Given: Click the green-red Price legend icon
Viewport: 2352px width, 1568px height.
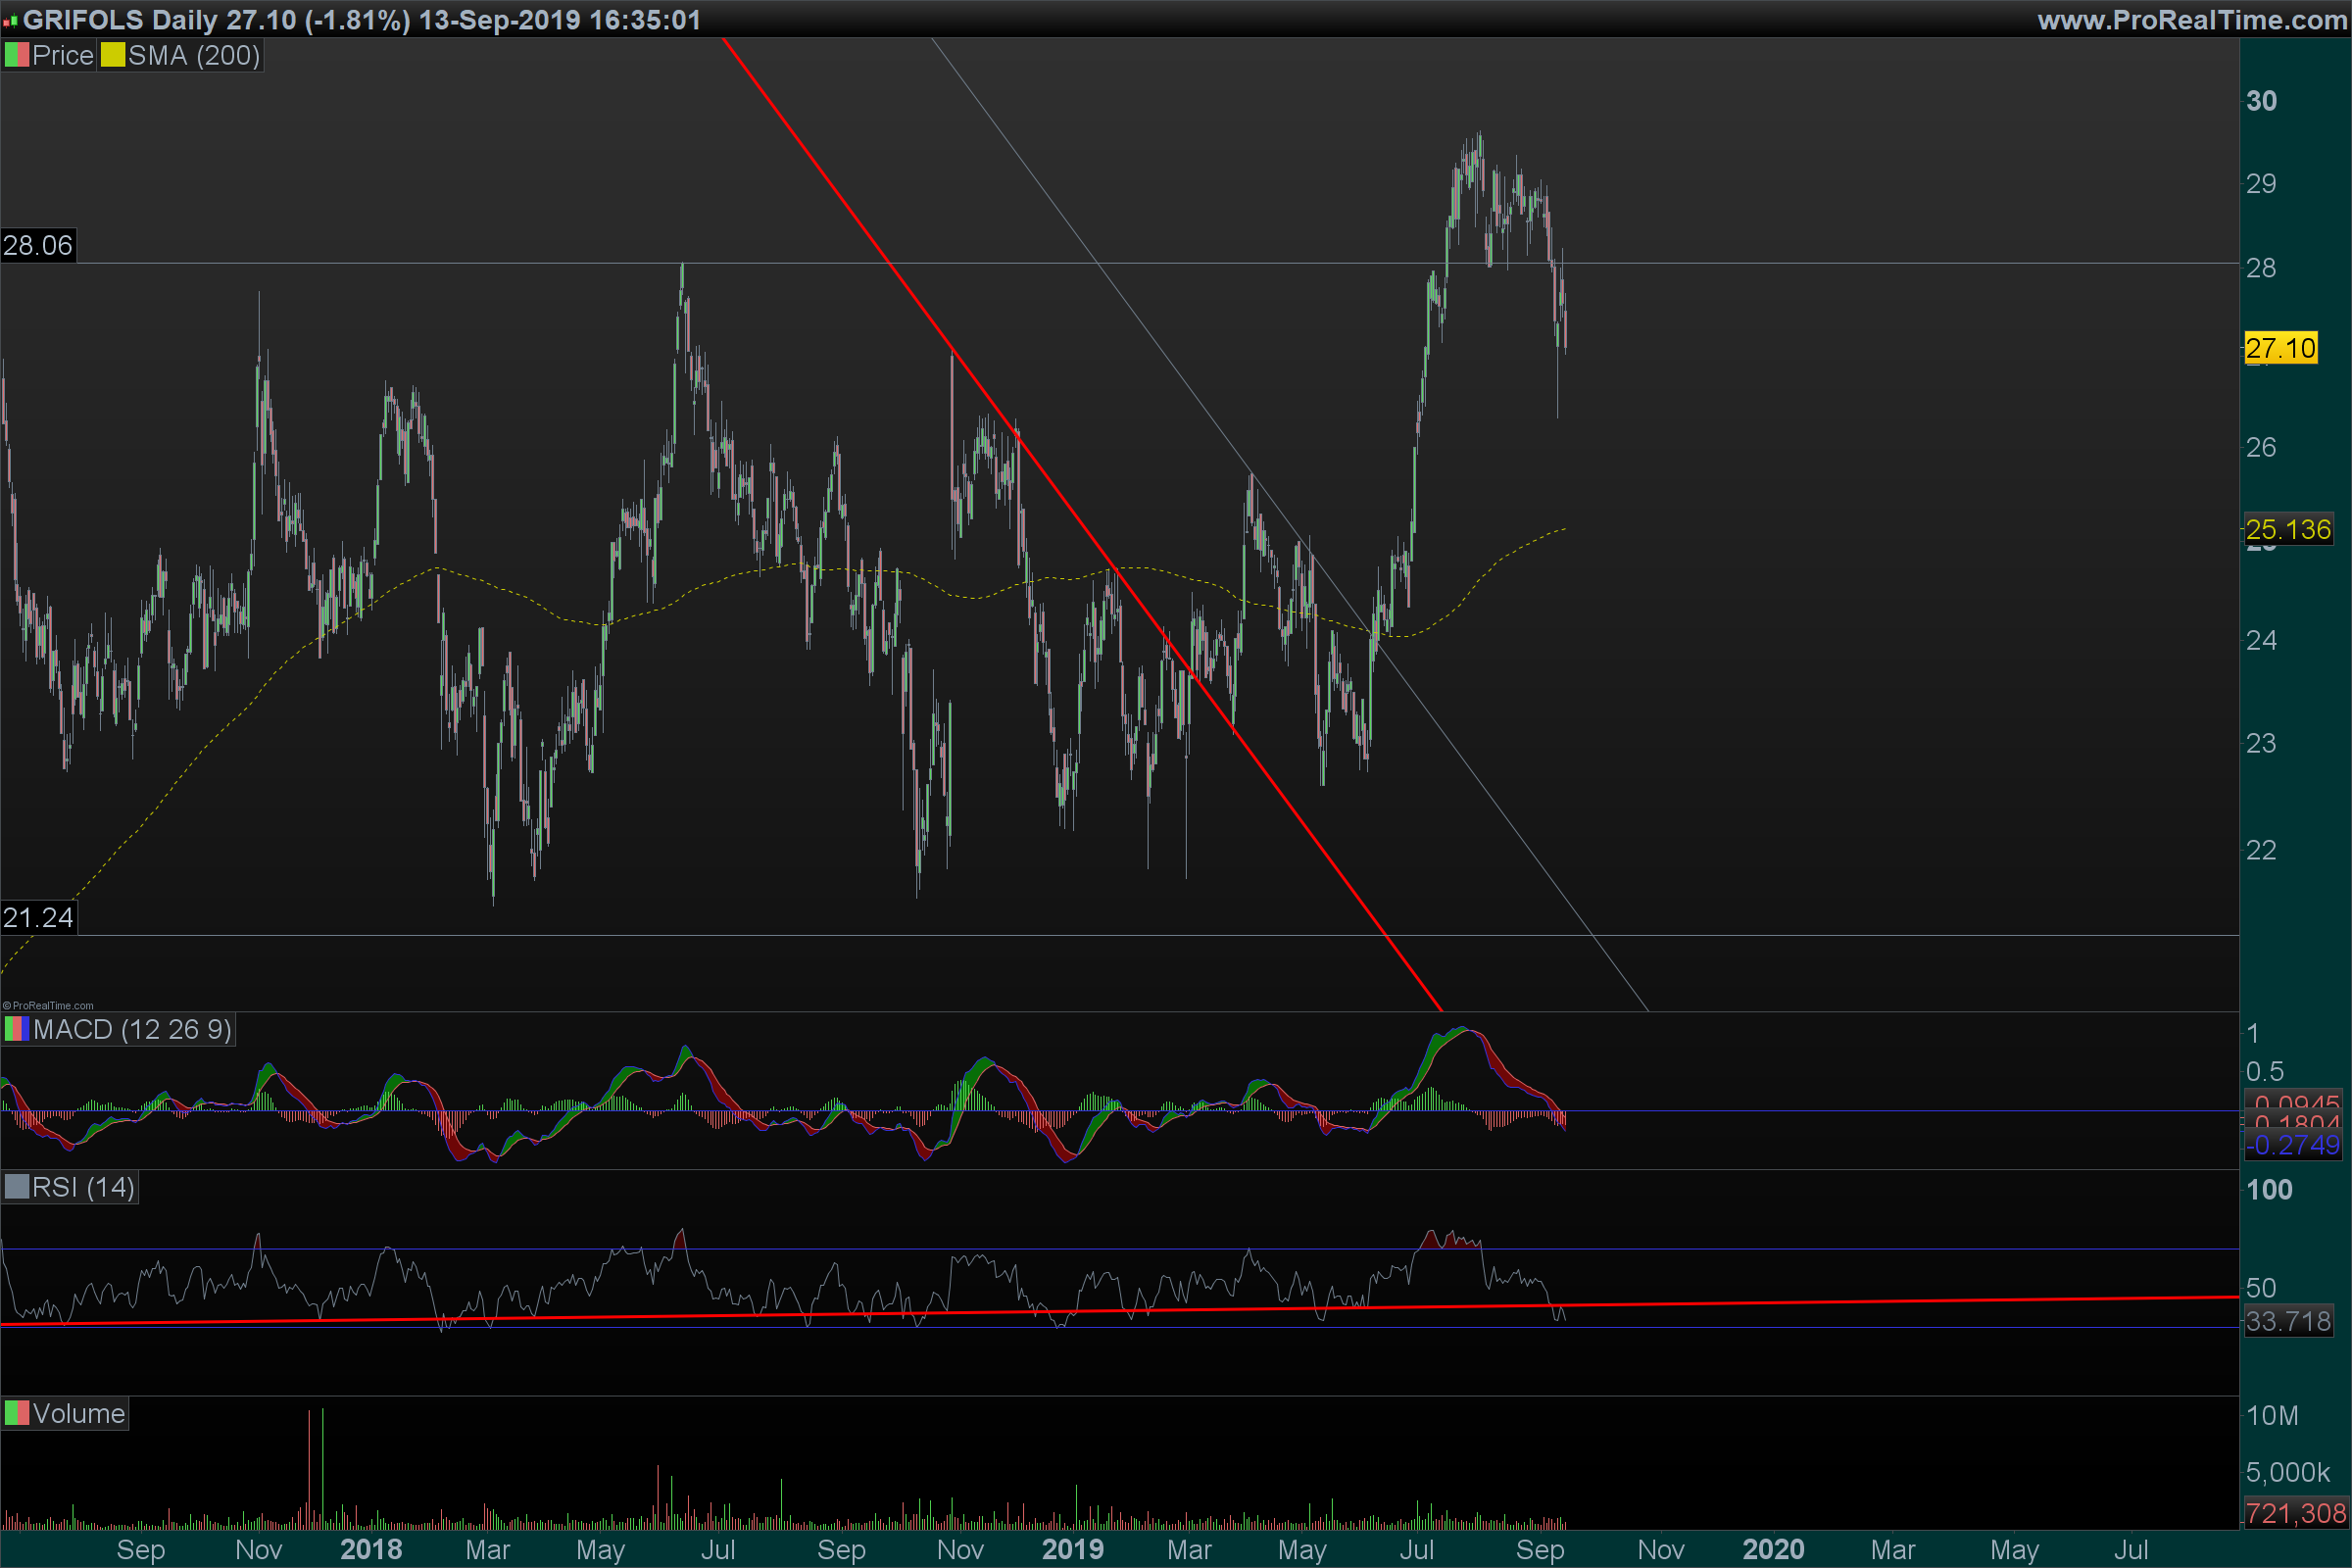Looking at the screenshot, I should click(16, 55).
